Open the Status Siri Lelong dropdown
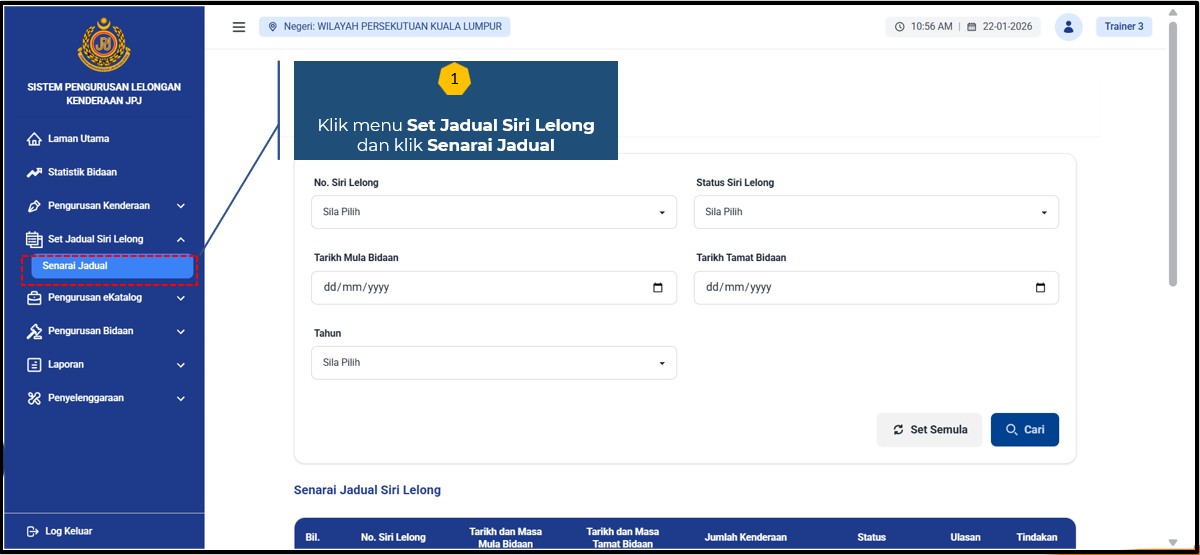The height and width of the screenshot is (555, 1200). (x=876, y=212)
